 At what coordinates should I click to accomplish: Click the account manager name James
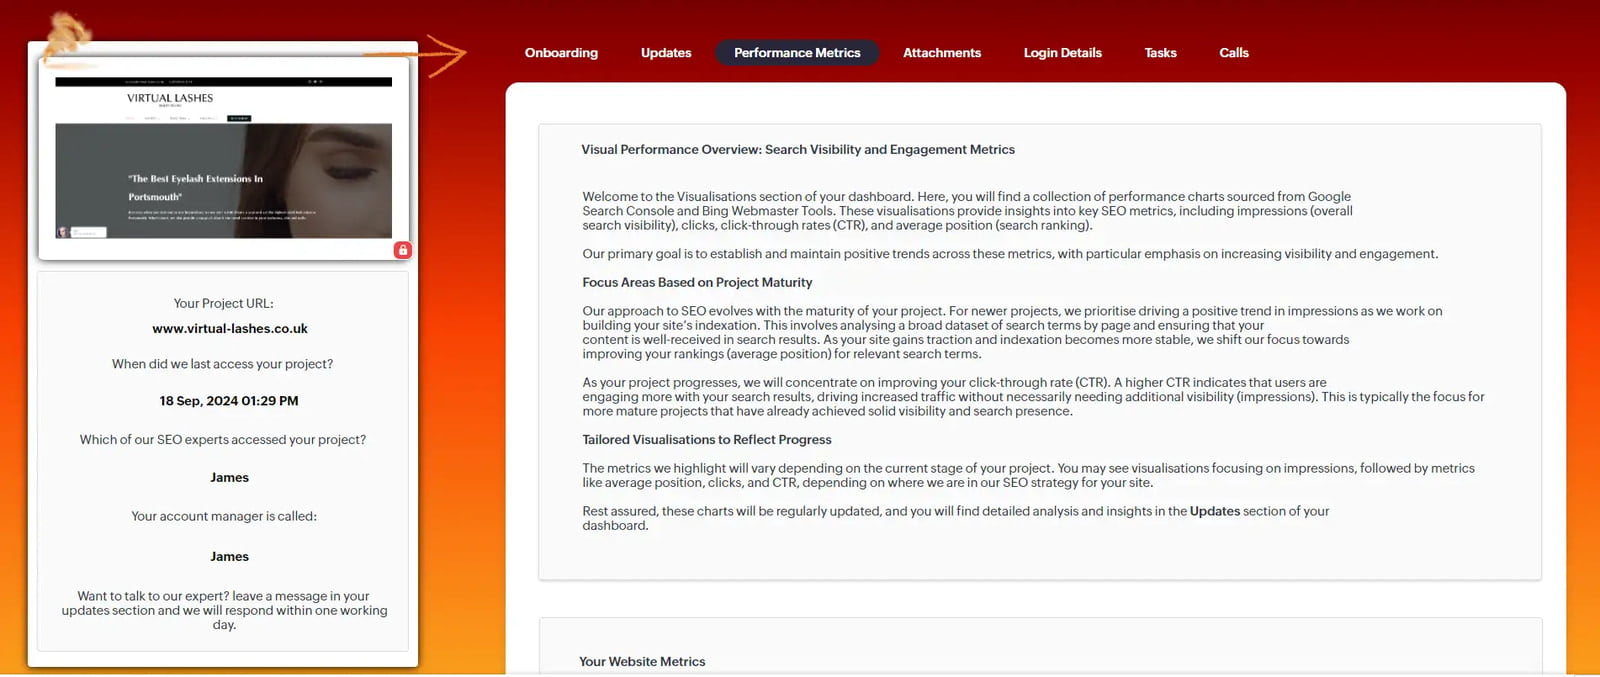(229, 557)
